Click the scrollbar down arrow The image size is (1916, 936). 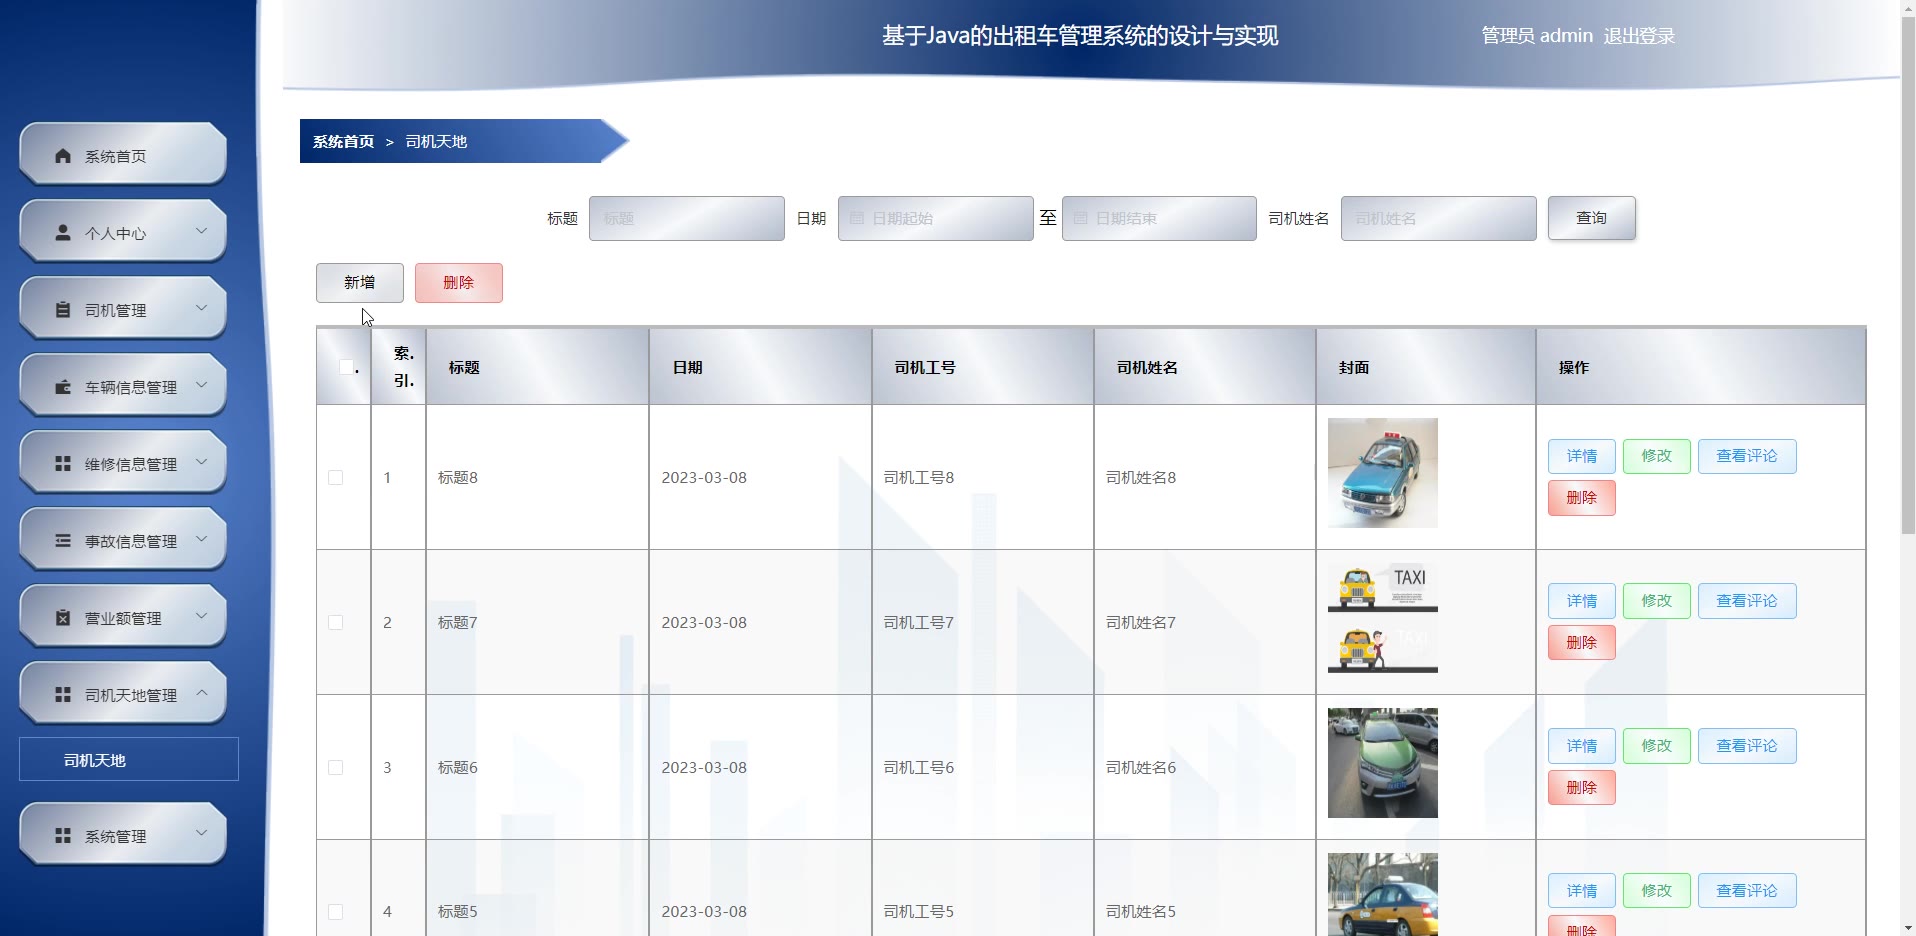pyautogui.click(x=1908, y=927)
